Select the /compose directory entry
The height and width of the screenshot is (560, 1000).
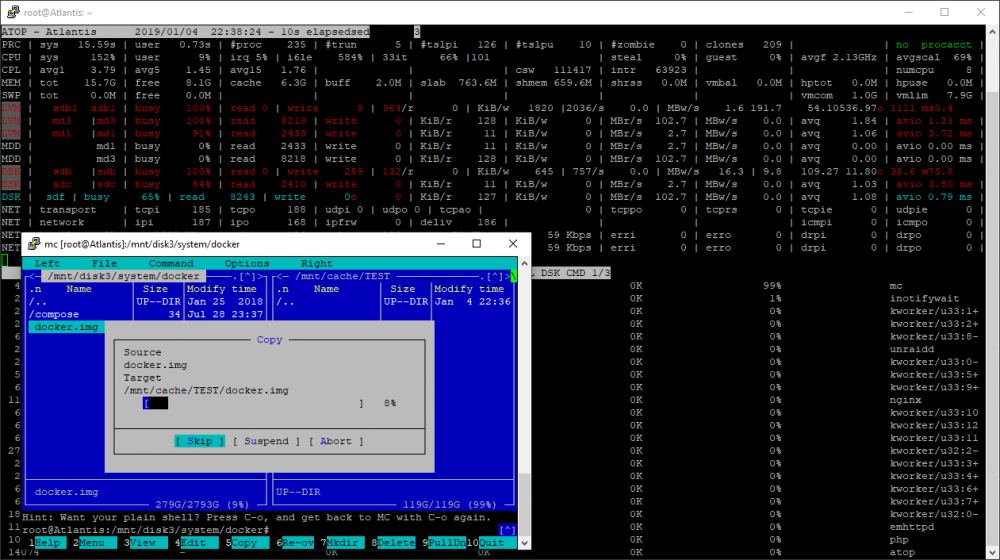[x=54, y=314]
